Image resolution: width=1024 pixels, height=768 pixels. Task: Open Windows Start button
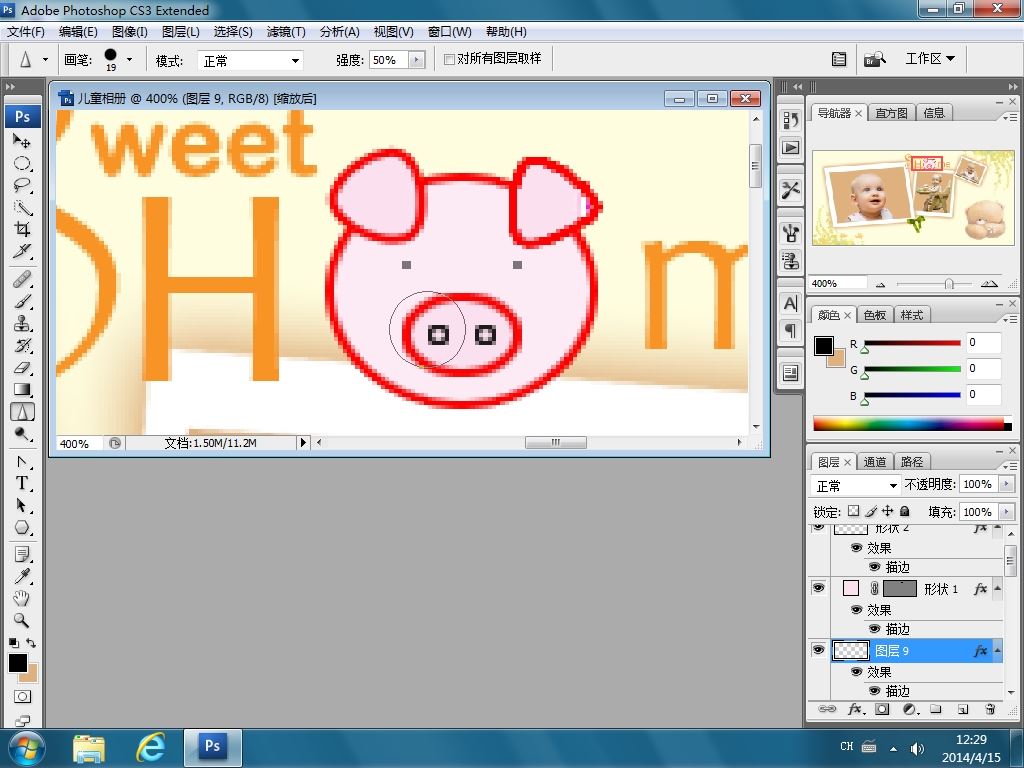(26, 748)
